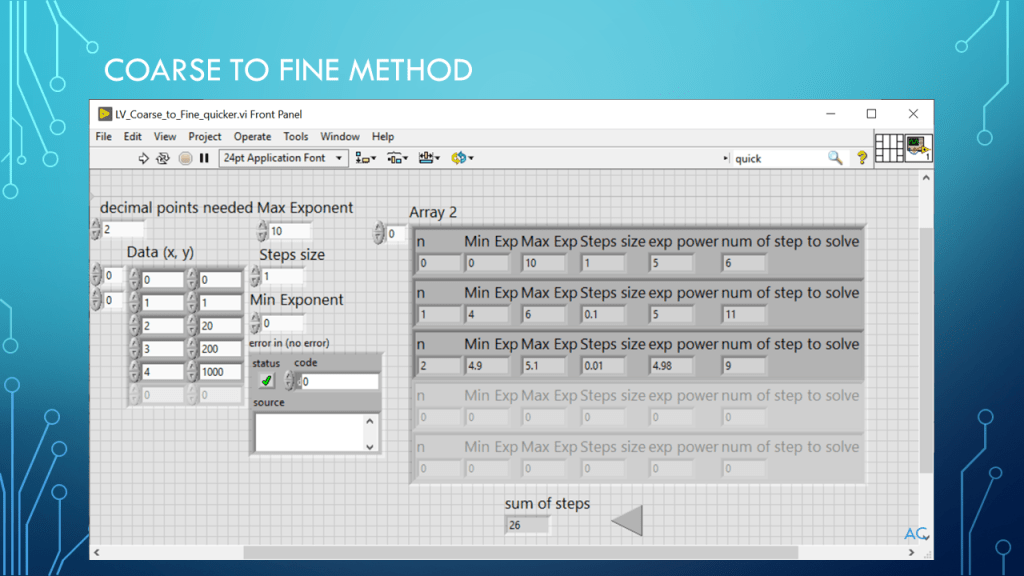This screenshot has height=576, width=1024.
Task: Click the VI icon in top-right corner
Action: pyautogui.click(x=919, y=148)
